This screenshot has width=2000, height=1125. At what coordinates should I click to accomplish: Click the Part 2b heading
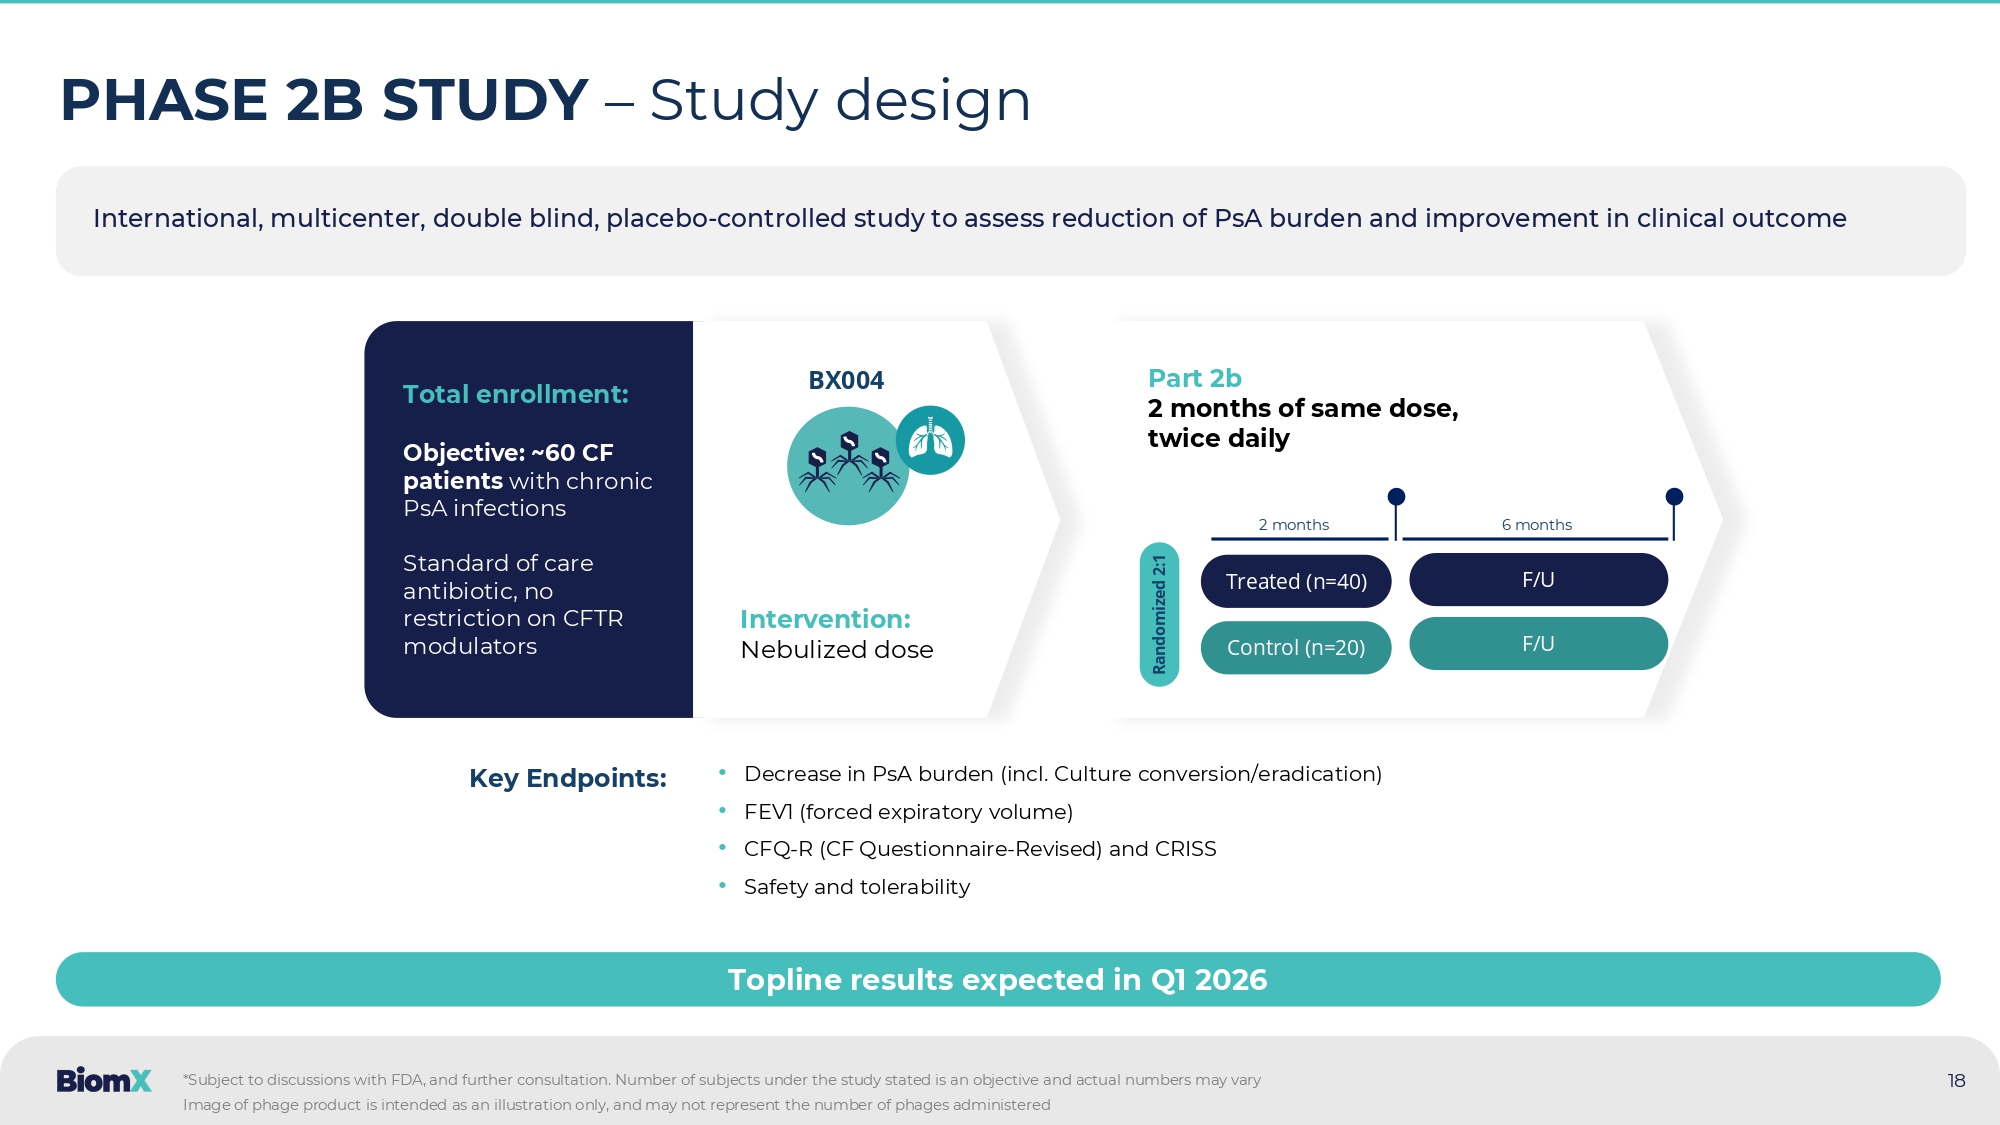[1194, 378]
